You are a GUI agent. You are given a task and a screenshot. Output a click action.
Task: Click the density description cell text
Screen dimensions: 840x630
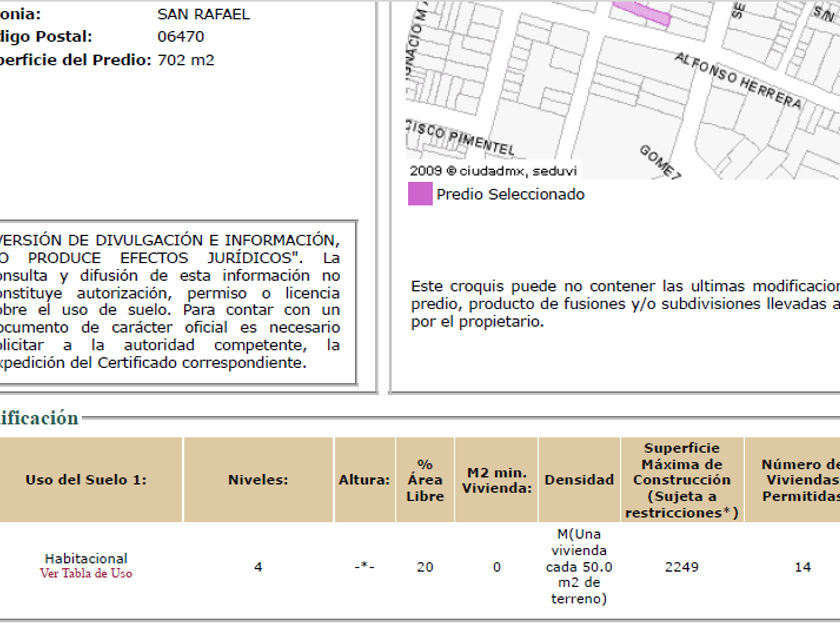click(x=579, y=566)
